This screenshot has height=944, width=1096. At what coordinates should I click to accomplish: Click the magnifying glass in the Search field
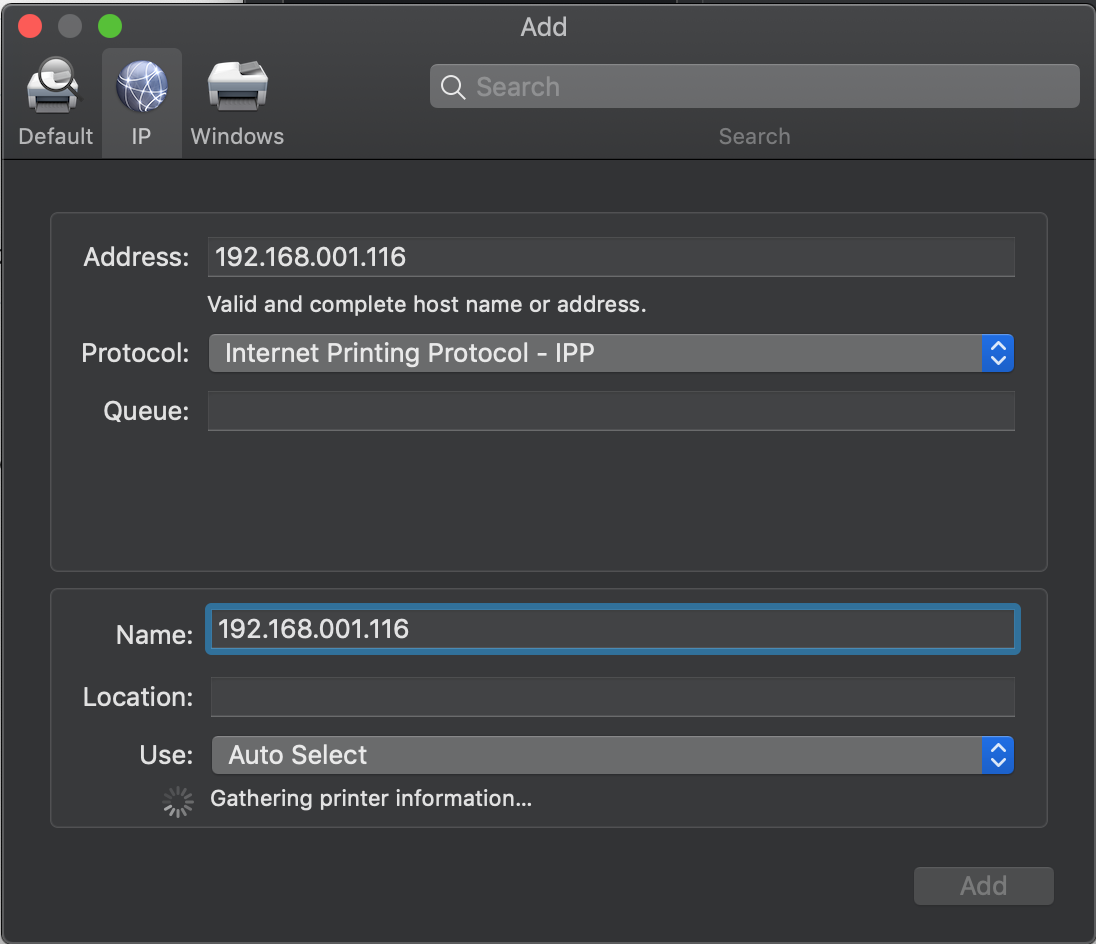pyautogui.click(x=453, y=87)
